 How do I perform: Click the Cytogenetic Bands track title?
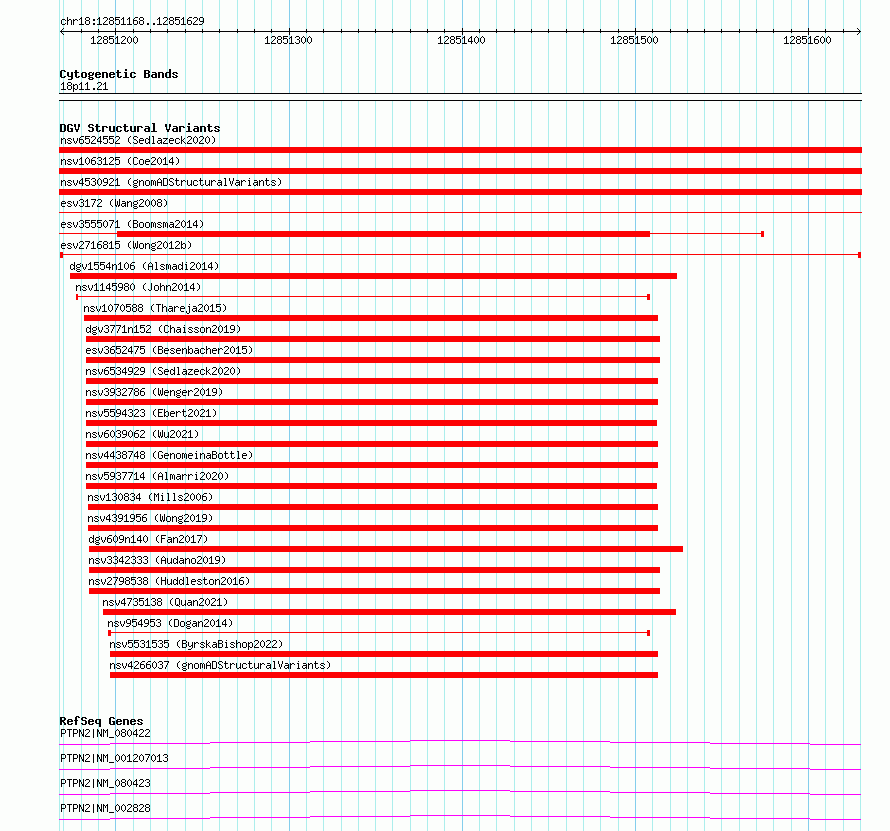point(119,74)
